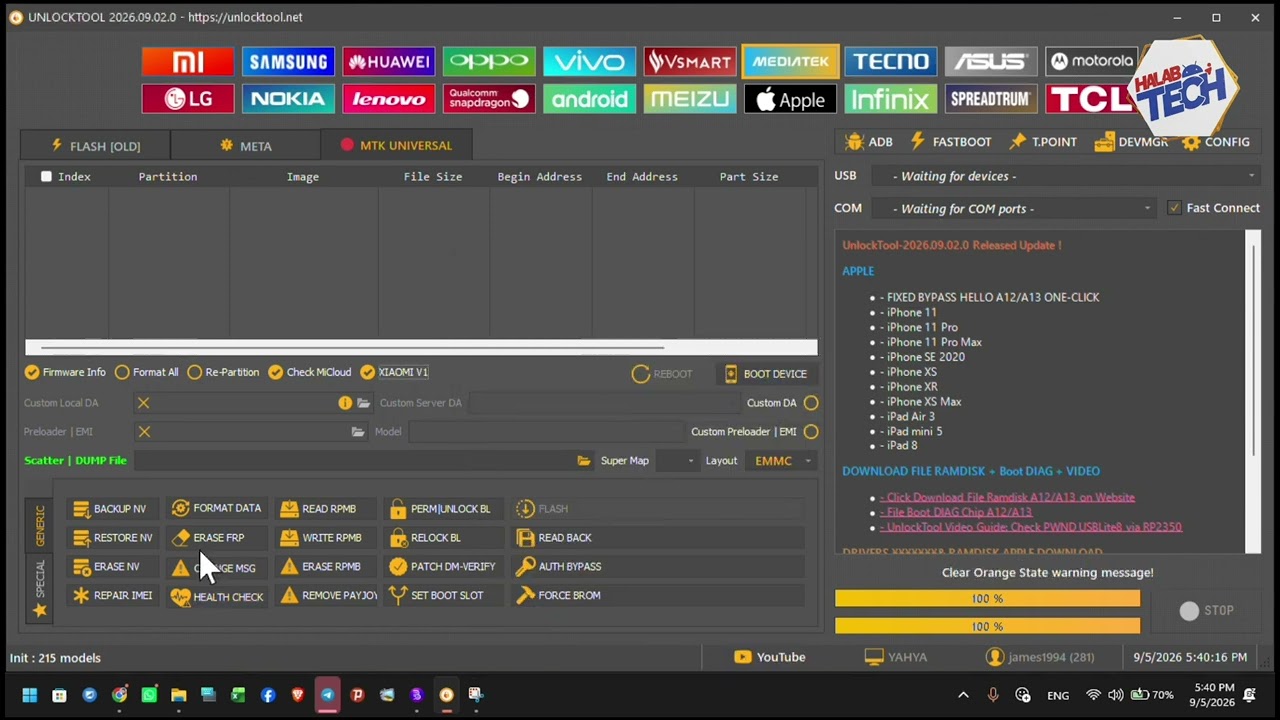
Task: Select the Re-Partition radio option
Action: (x=223, y=372)
